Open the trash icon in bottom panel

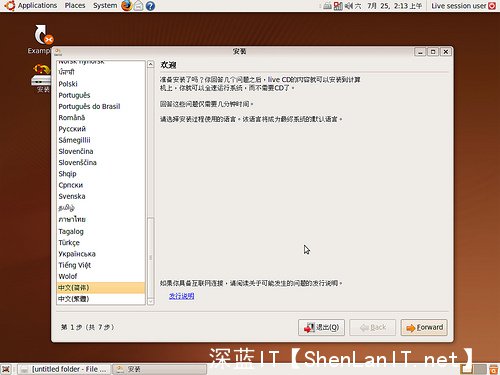(x=493, y=369)
